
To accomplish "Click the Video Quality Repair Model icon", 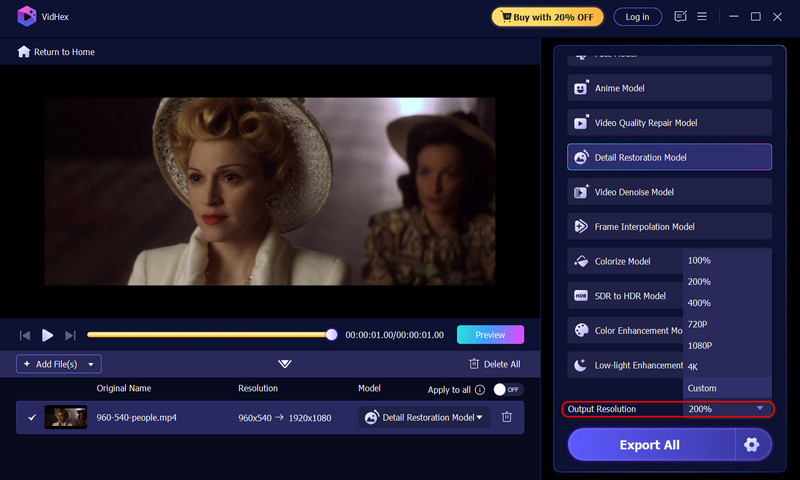I will 581,122.
